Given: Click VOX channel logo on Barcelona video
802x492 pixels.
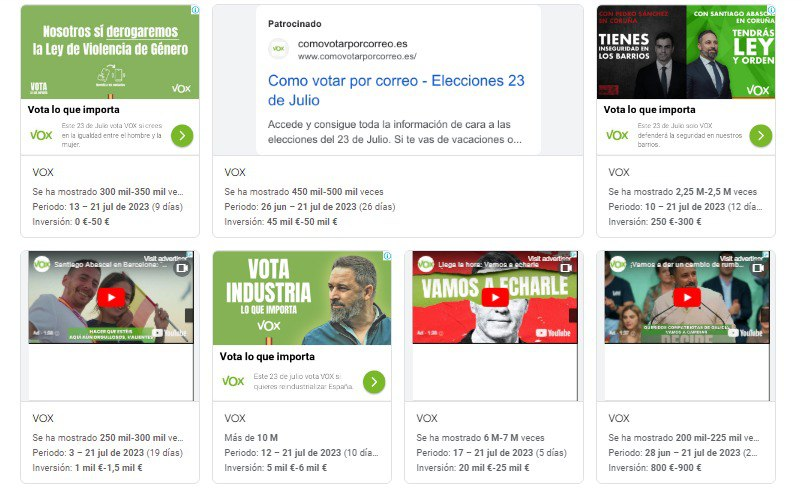Looking at the screenshot, I should pos(41,264).
